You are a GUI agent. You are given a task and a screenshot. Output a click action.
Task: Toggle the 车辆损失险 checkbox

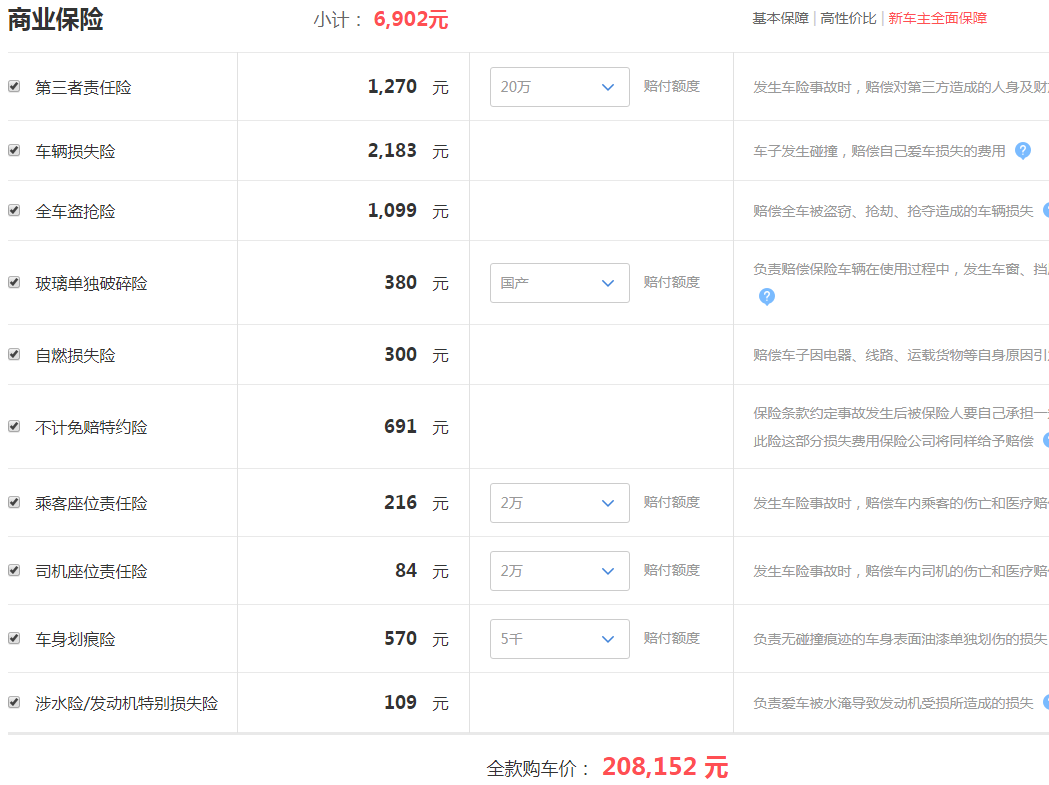click(14, 151)
